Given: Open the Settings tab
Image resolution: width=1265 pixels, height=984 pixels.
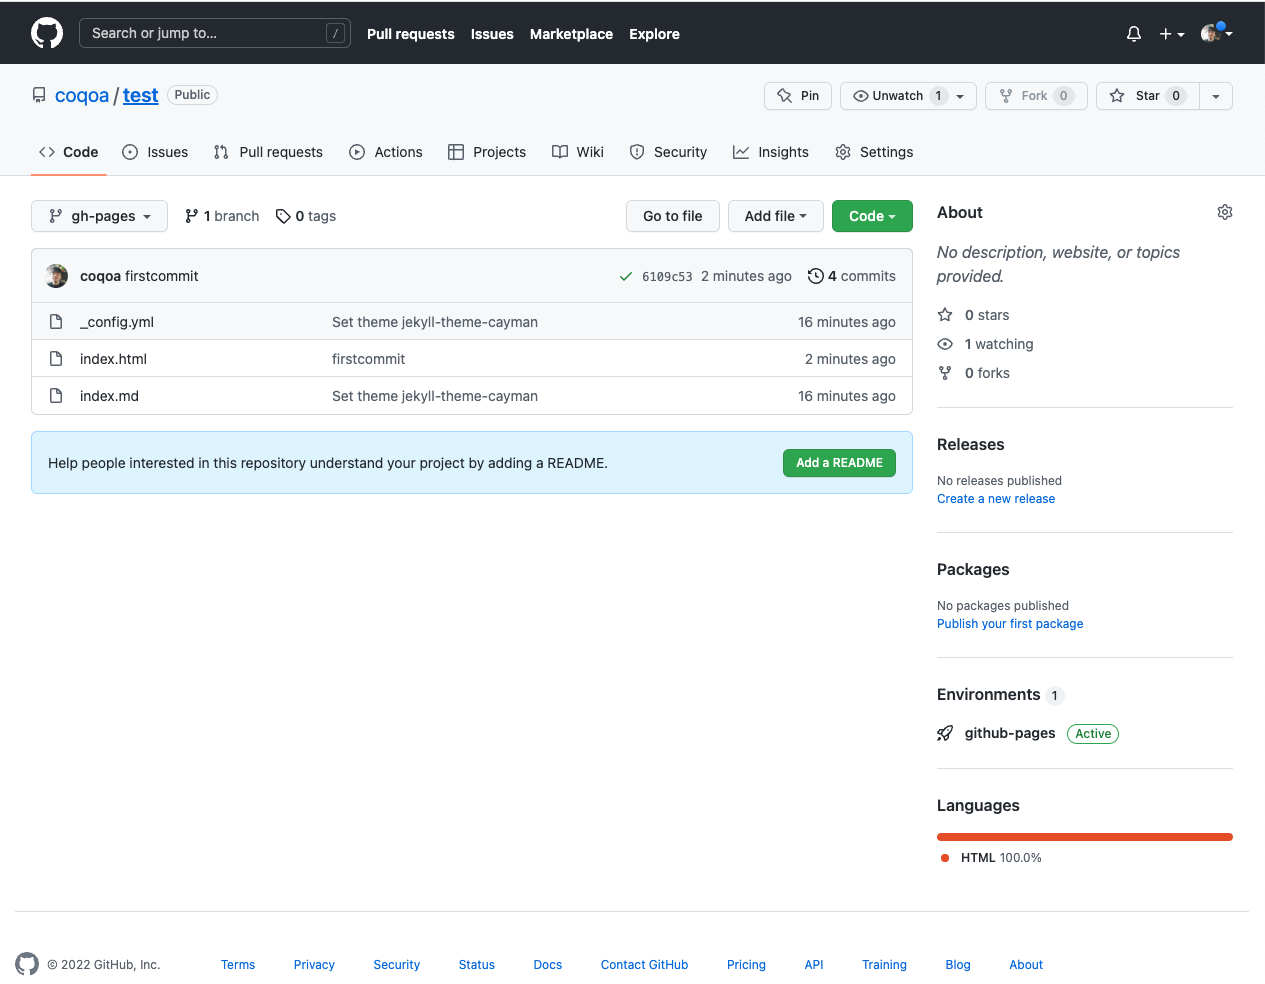Looking at the screenshot, I should click(874, 152).
